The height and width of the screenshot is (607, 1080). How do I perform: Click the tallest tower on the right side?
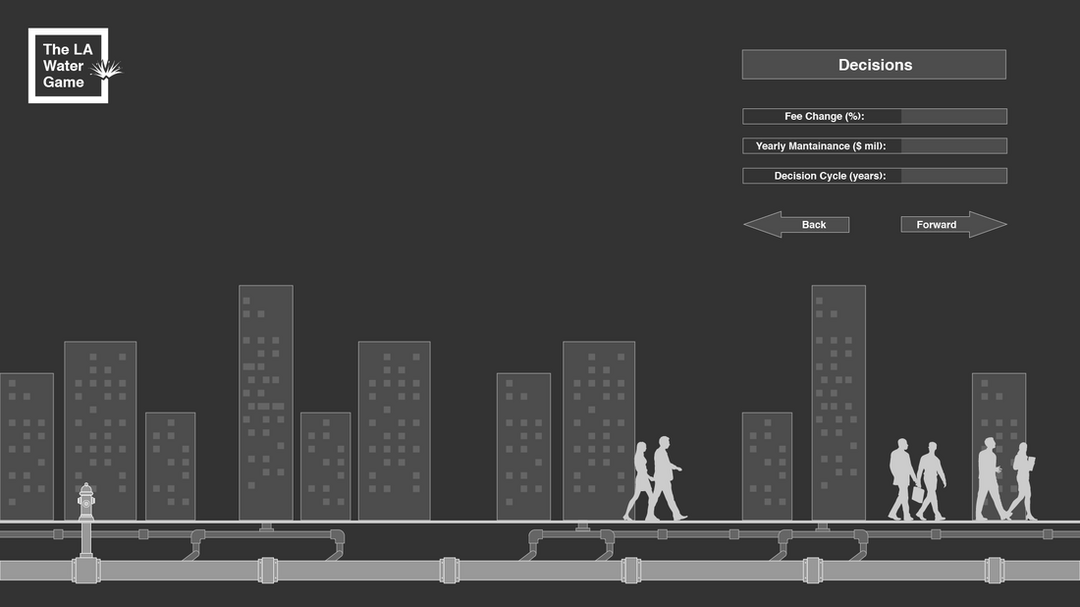click(838, 400)
